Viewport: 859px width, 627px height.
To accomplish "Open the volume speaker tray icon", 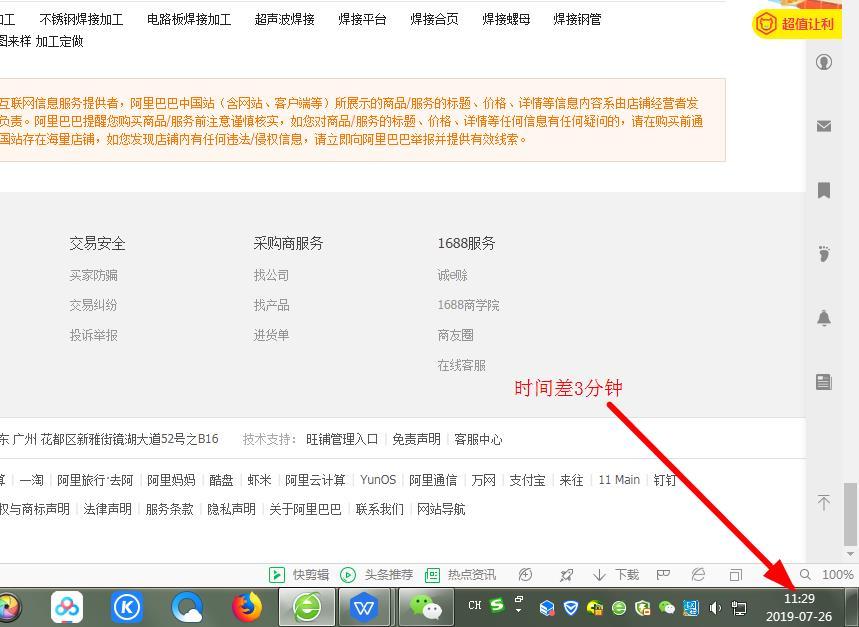I will [x=715, y=608].
